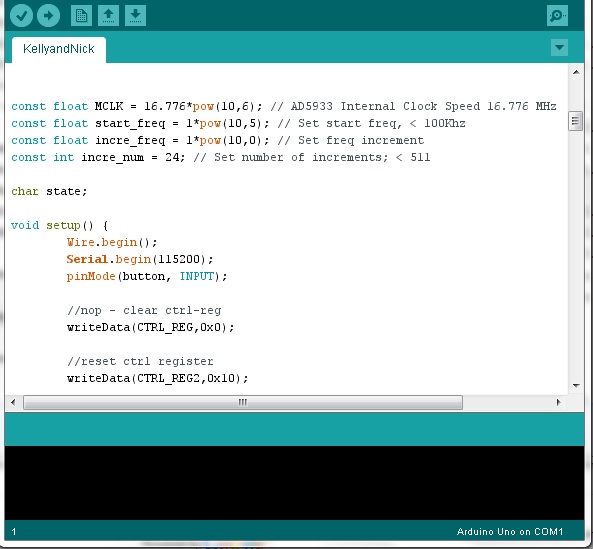Viewport: 593px width, 549px height.
Task: Click the Verify checkmark button
Action: [21, 16]
